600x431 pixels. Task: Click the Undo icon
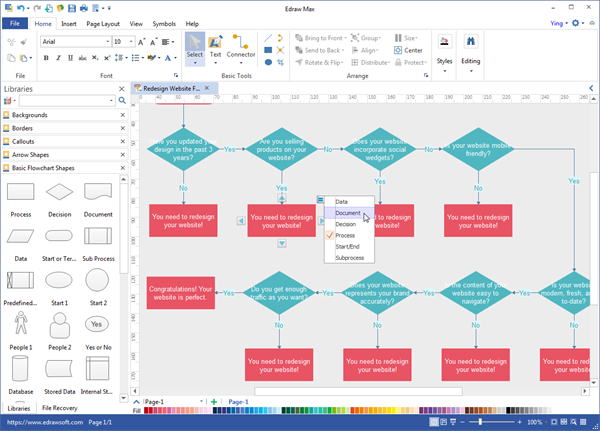21,8
